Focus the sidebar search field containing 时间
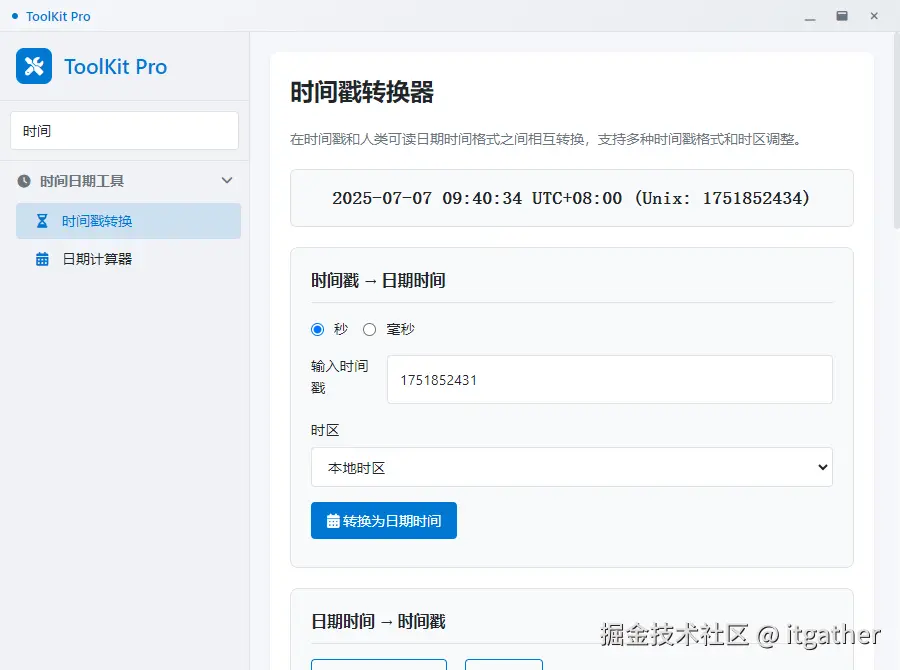The width and height of the screenshot is (900, 670). point(125,131)
